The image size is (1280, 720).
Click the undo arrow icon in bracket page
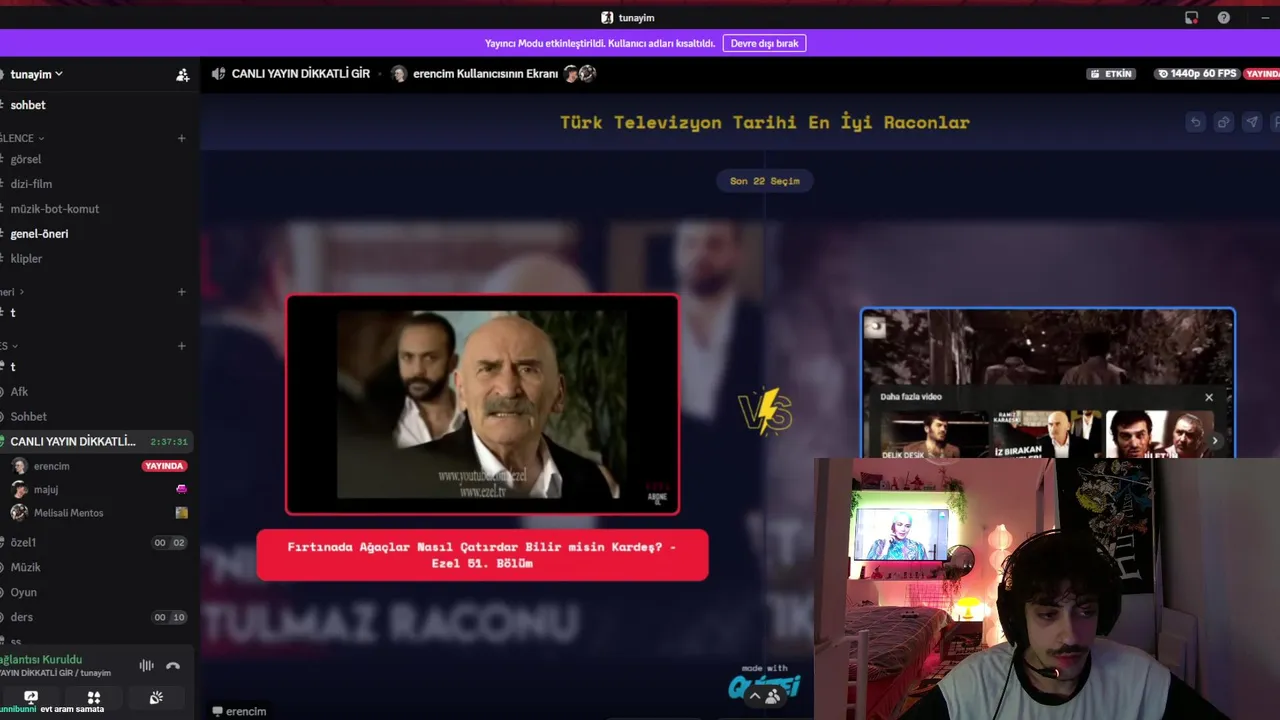click(x=1195, y=122)
